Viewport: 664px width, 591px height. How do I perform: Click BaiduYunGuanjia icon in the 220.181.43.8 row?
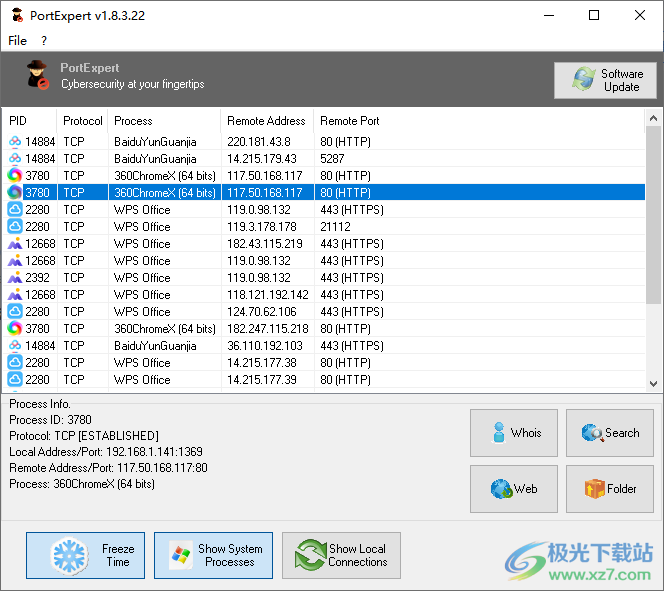coord(15,141)
